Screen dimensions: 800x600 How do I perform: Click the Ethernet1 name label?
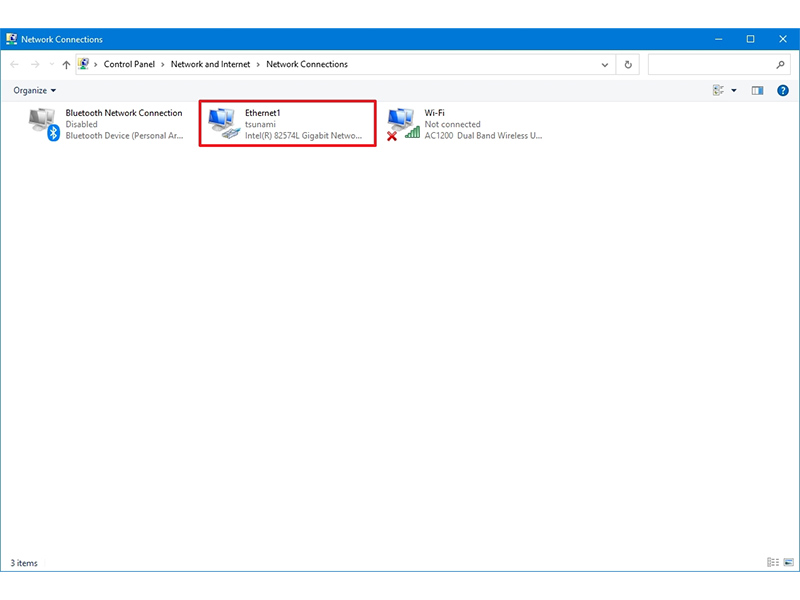coord(262,113)
